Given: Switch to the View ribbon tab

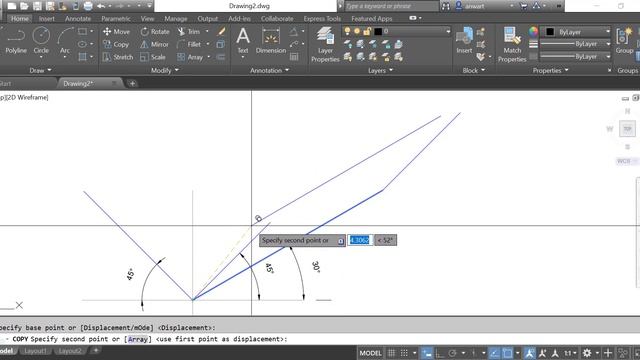Looking at the screenshot, I should point(147,19).
